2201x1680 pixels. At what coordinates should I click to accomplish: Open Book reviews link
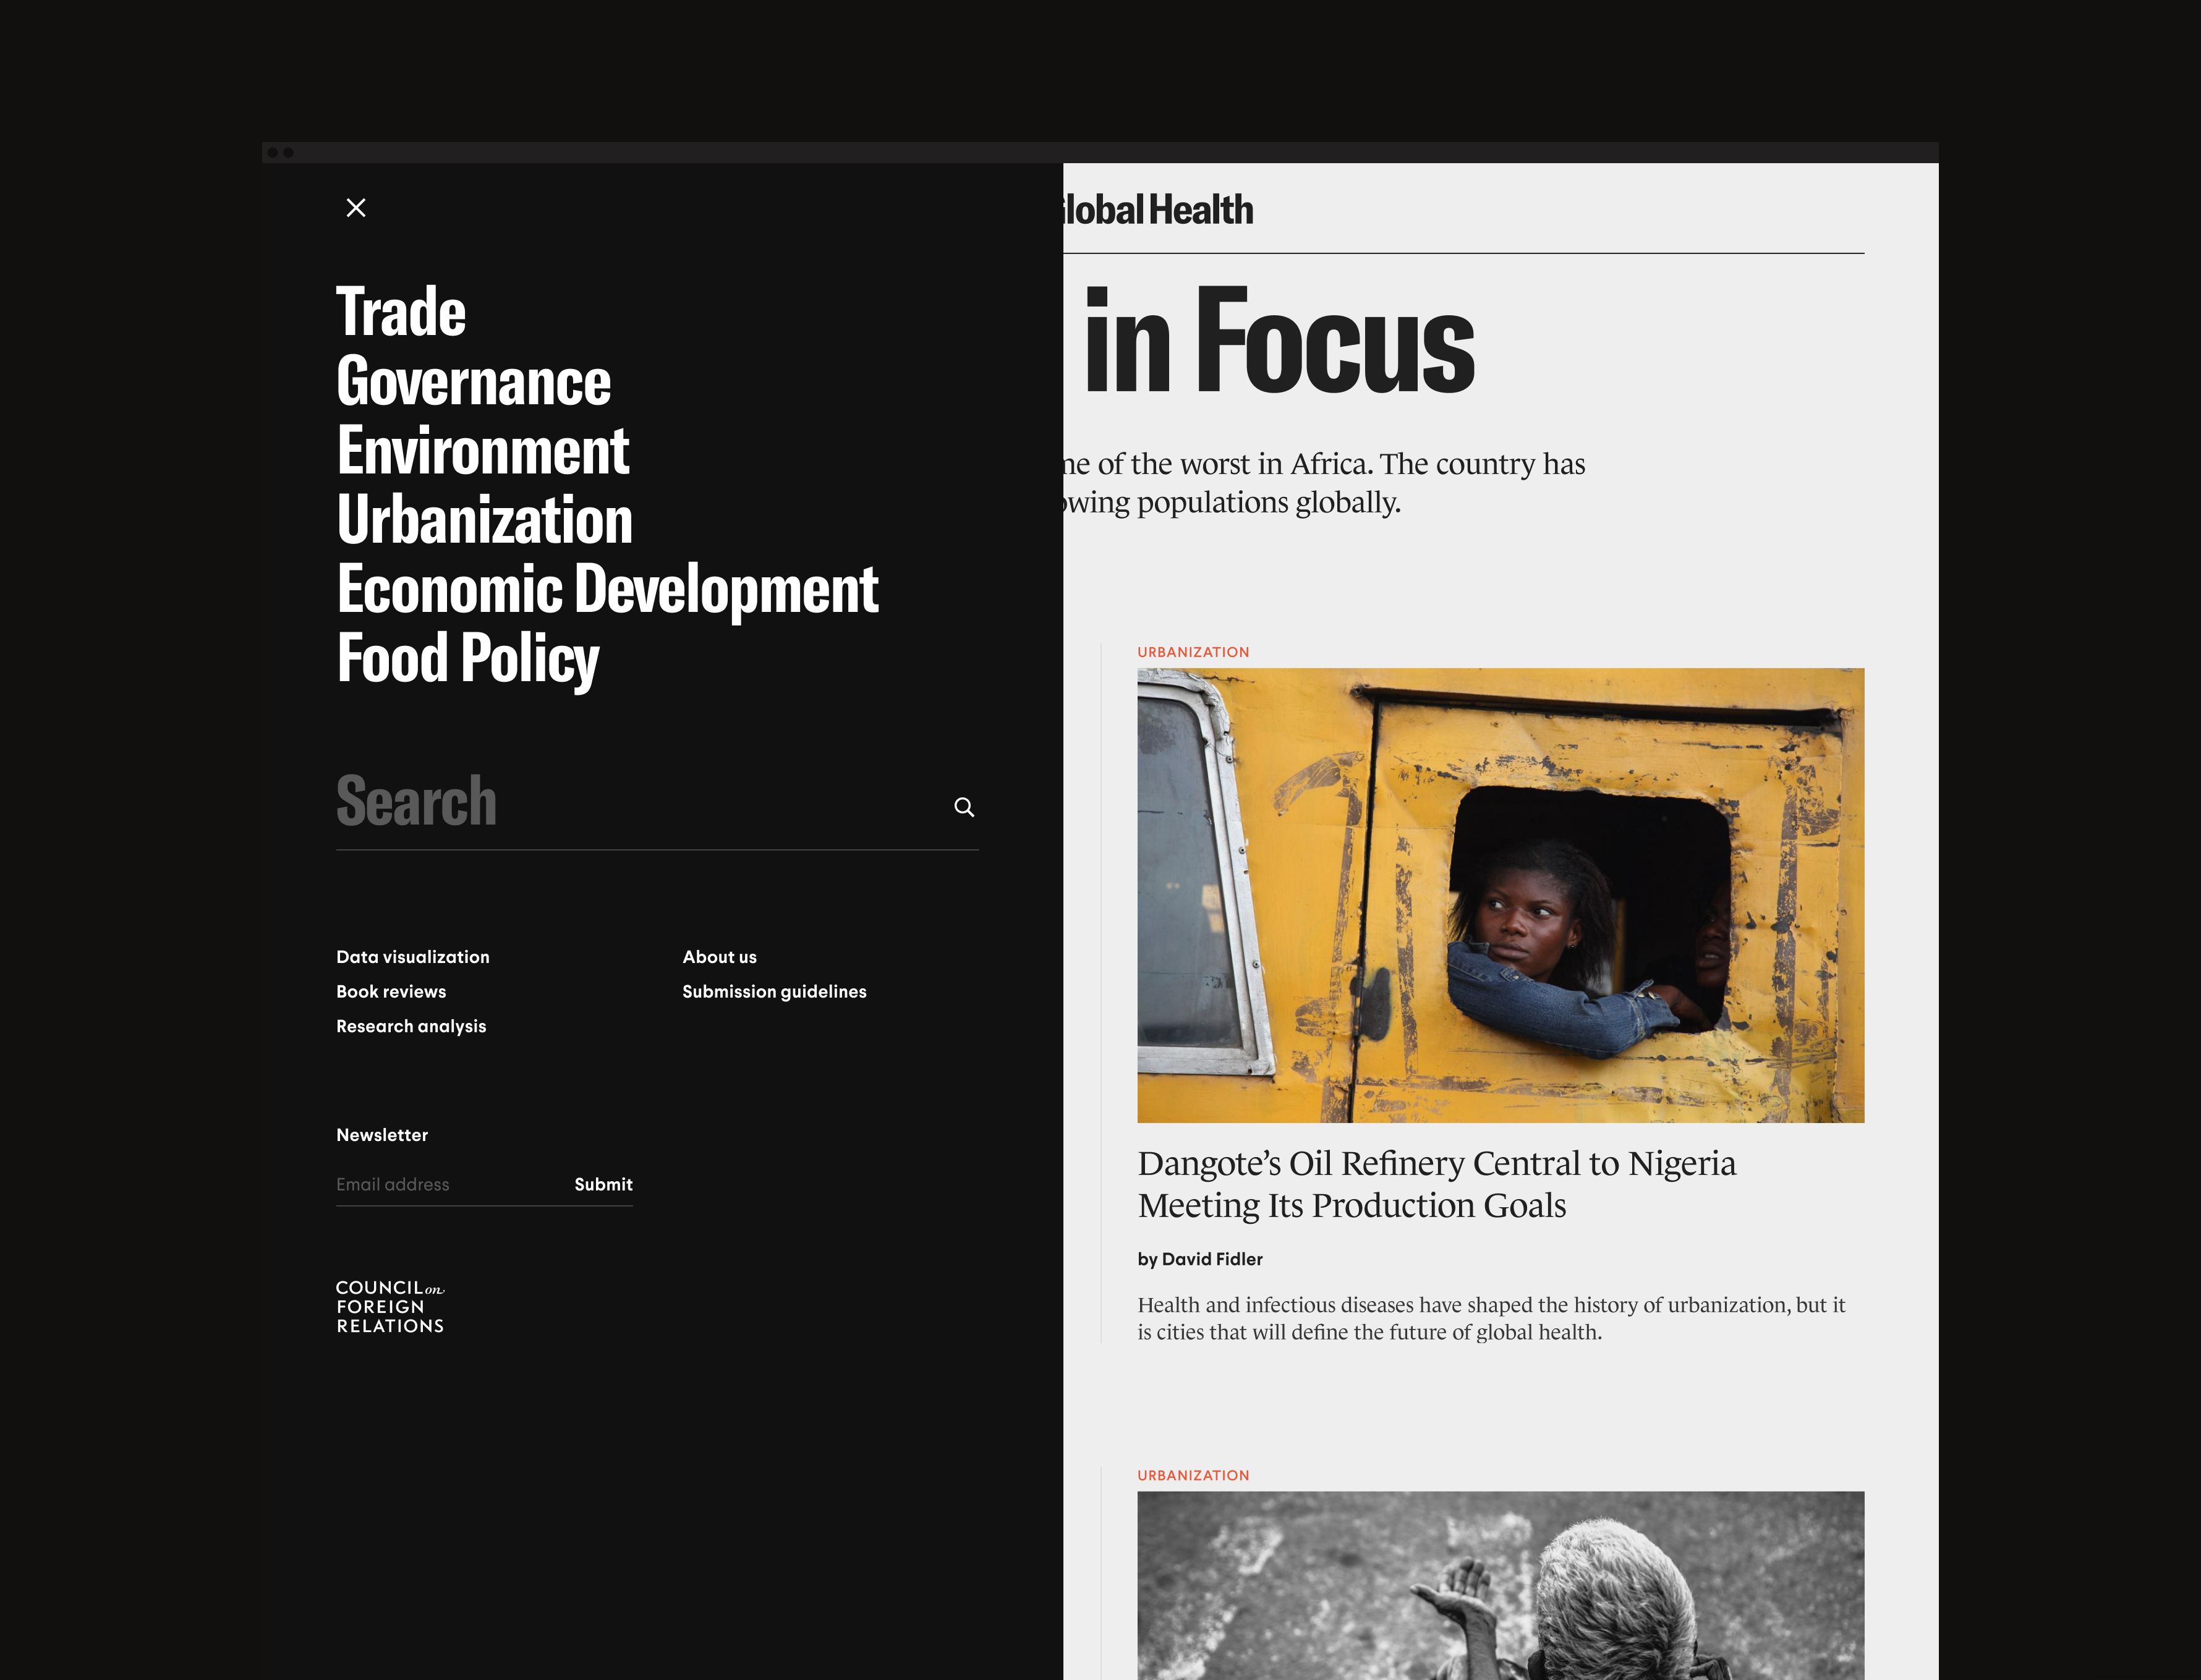pos(391,992)
